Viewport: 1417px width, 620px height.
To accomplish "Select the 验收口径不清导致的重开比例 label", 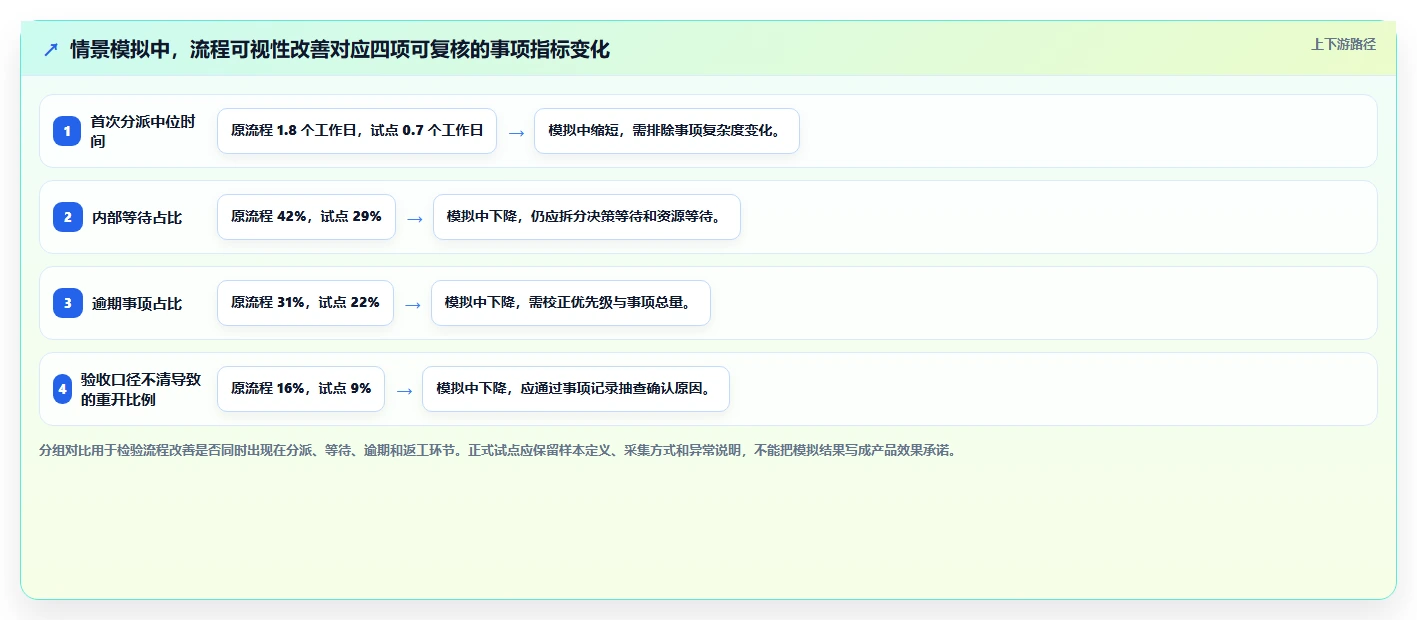I will [141, 389].
